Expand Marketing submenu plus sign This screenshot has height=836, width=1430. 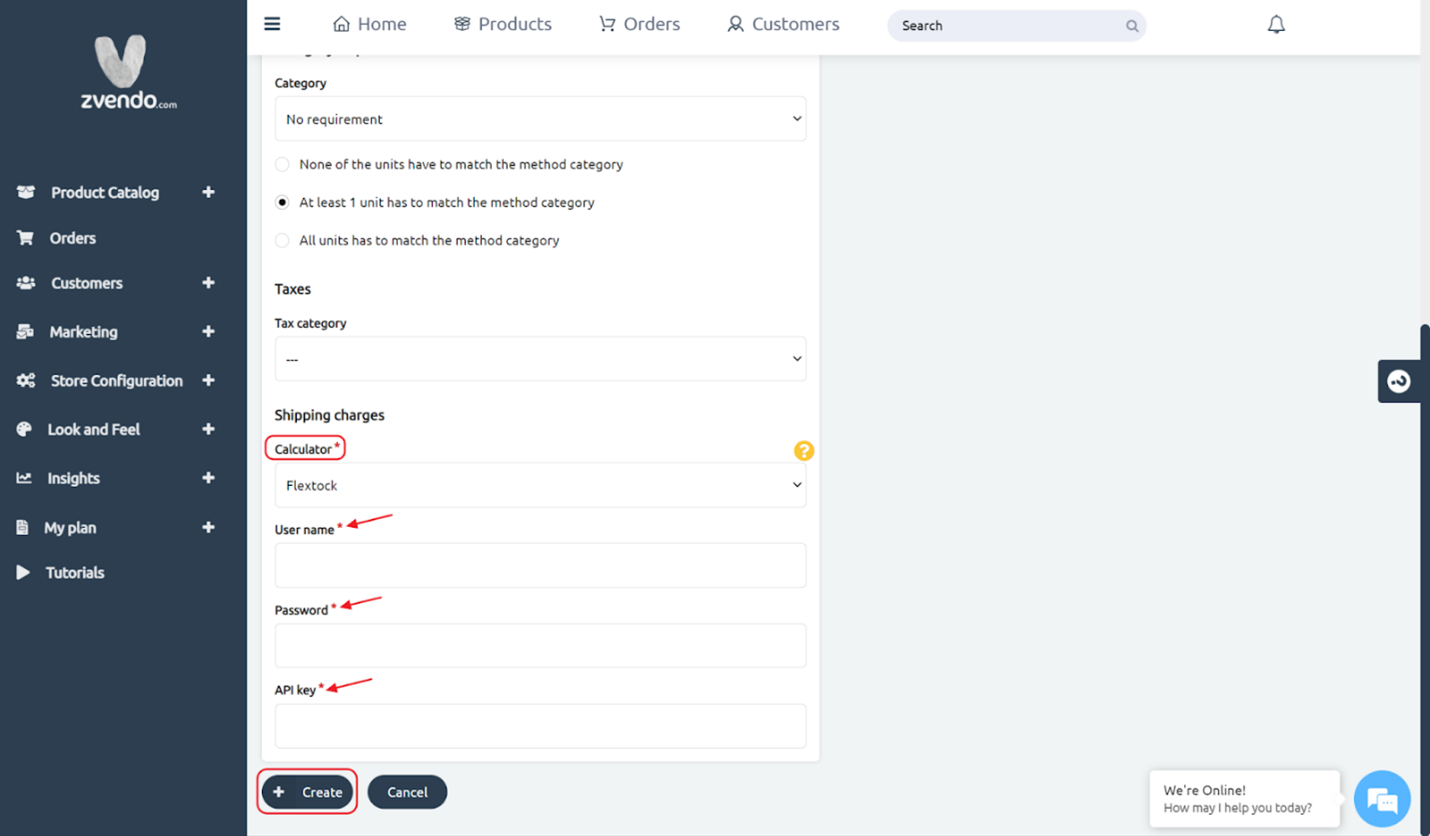coord(208,332)
